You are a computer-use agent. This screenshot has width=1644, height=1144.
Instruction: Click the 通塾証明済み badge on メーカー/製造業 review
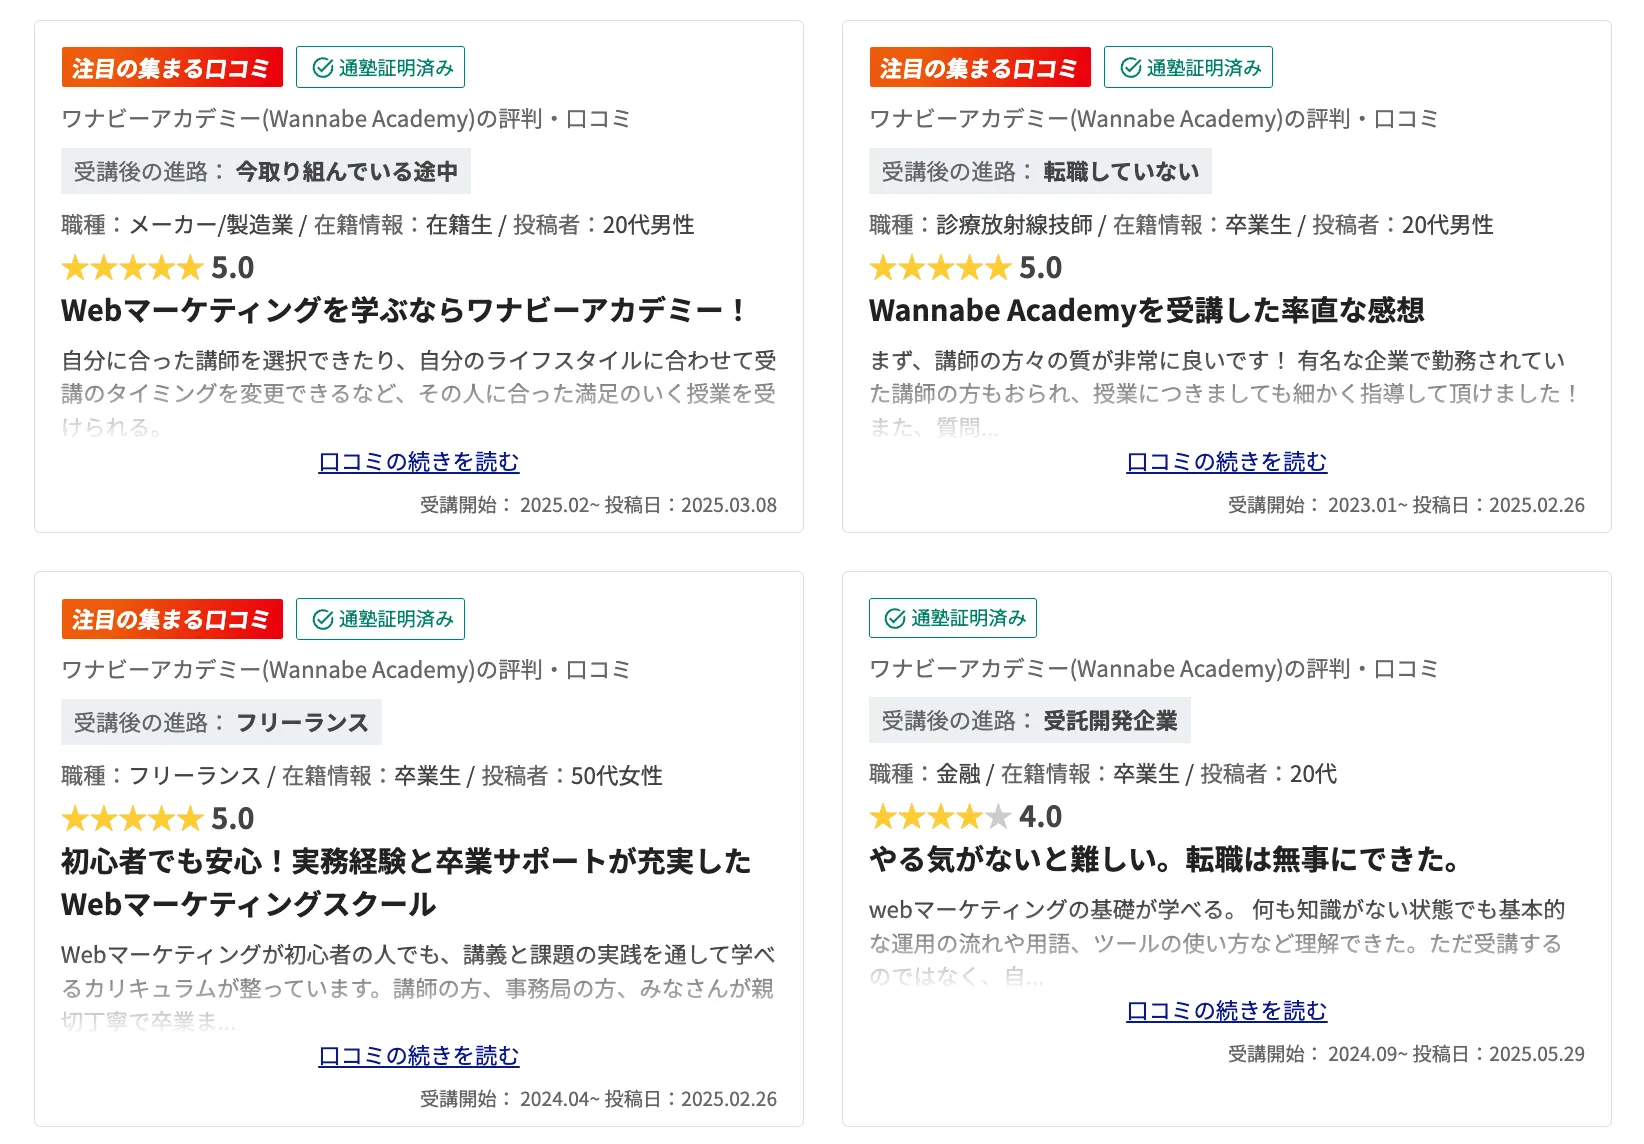click(380, 67)
